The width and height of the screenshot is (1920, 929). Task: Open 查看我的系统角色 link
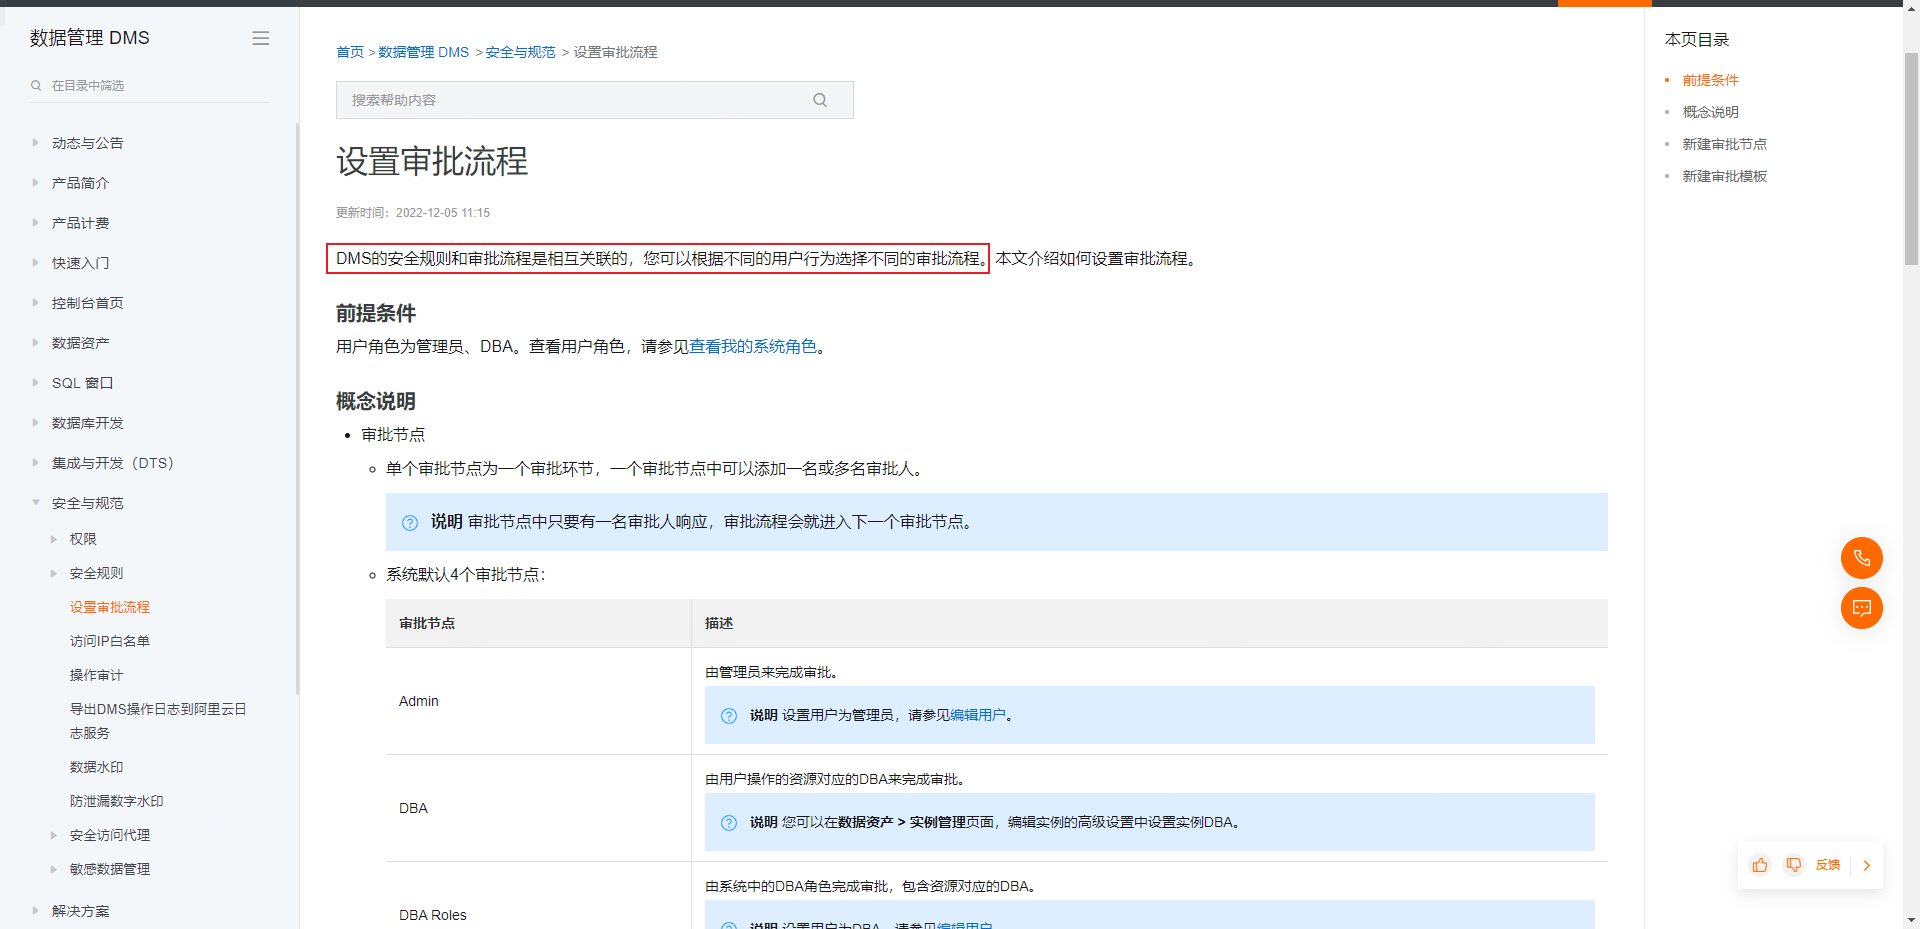[x=753, y=346]
